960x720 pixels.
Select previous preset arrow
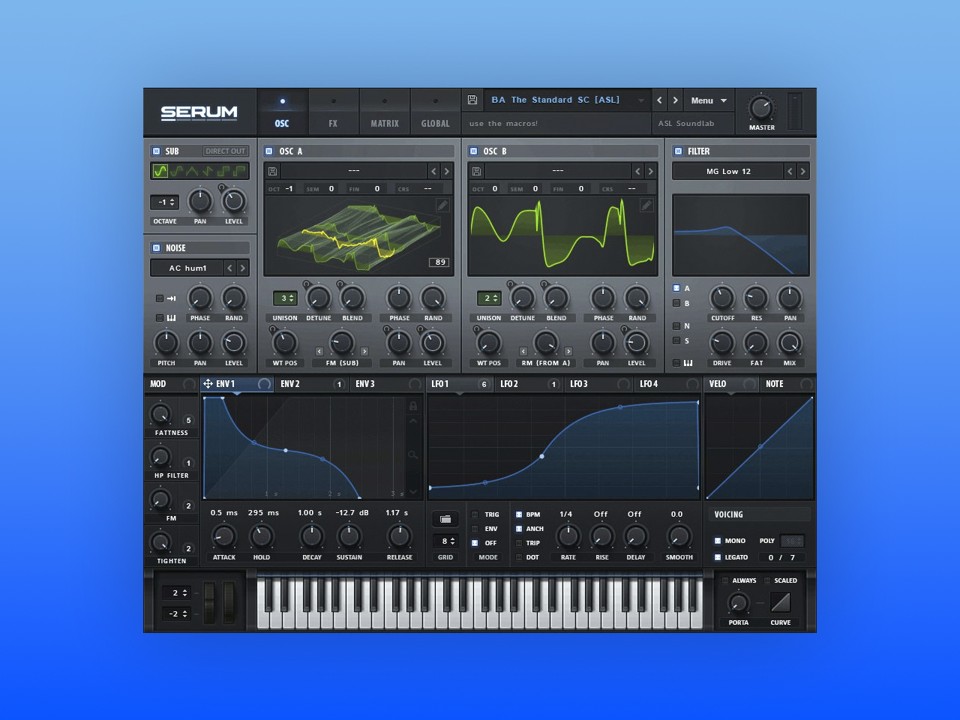[659, 100]
